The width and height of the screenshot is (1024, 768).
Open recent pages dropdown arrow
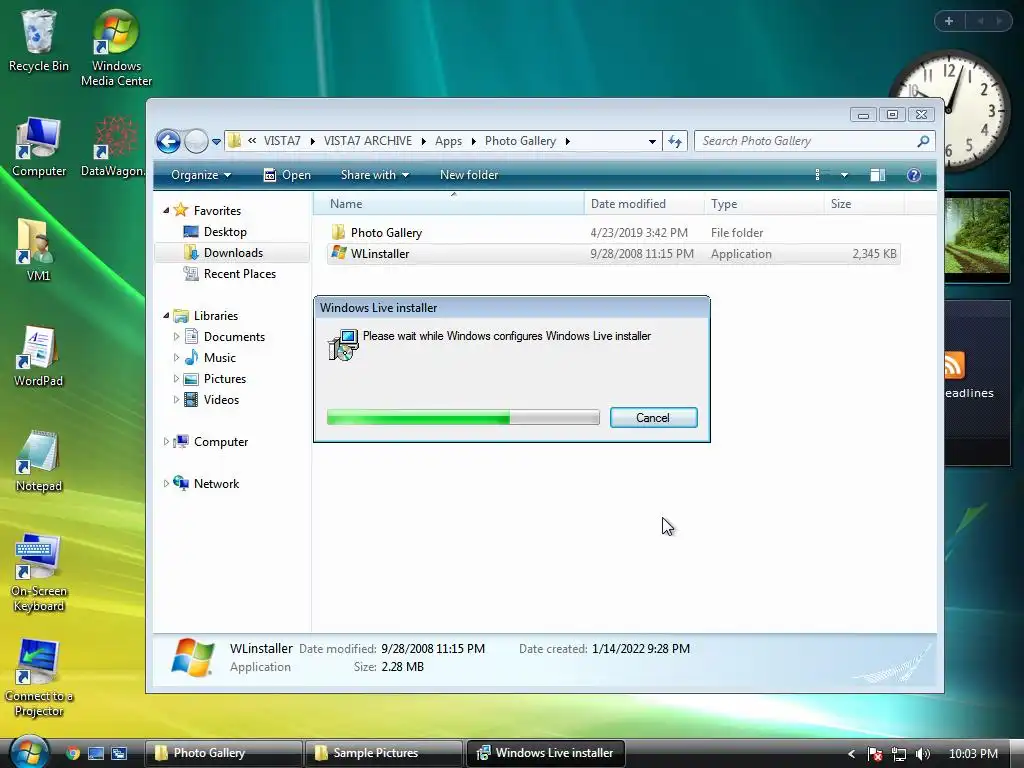point(216,141)
